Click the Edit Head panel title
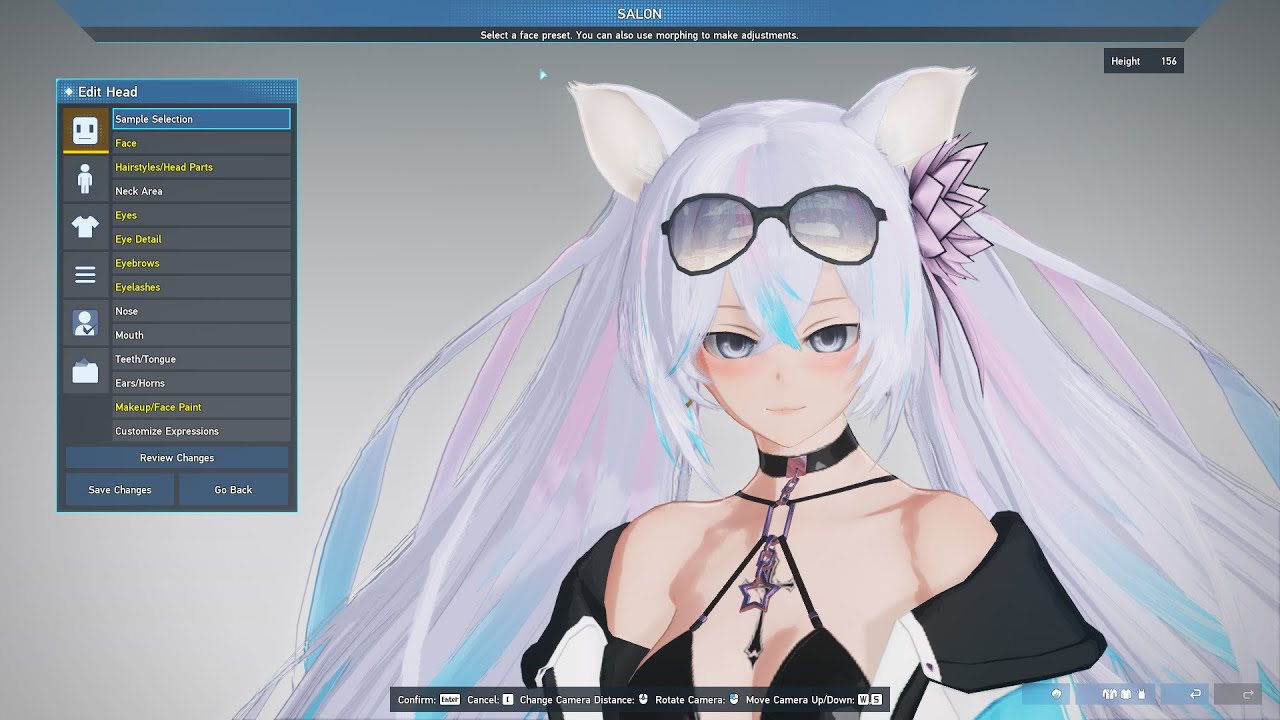 (108, 92)
